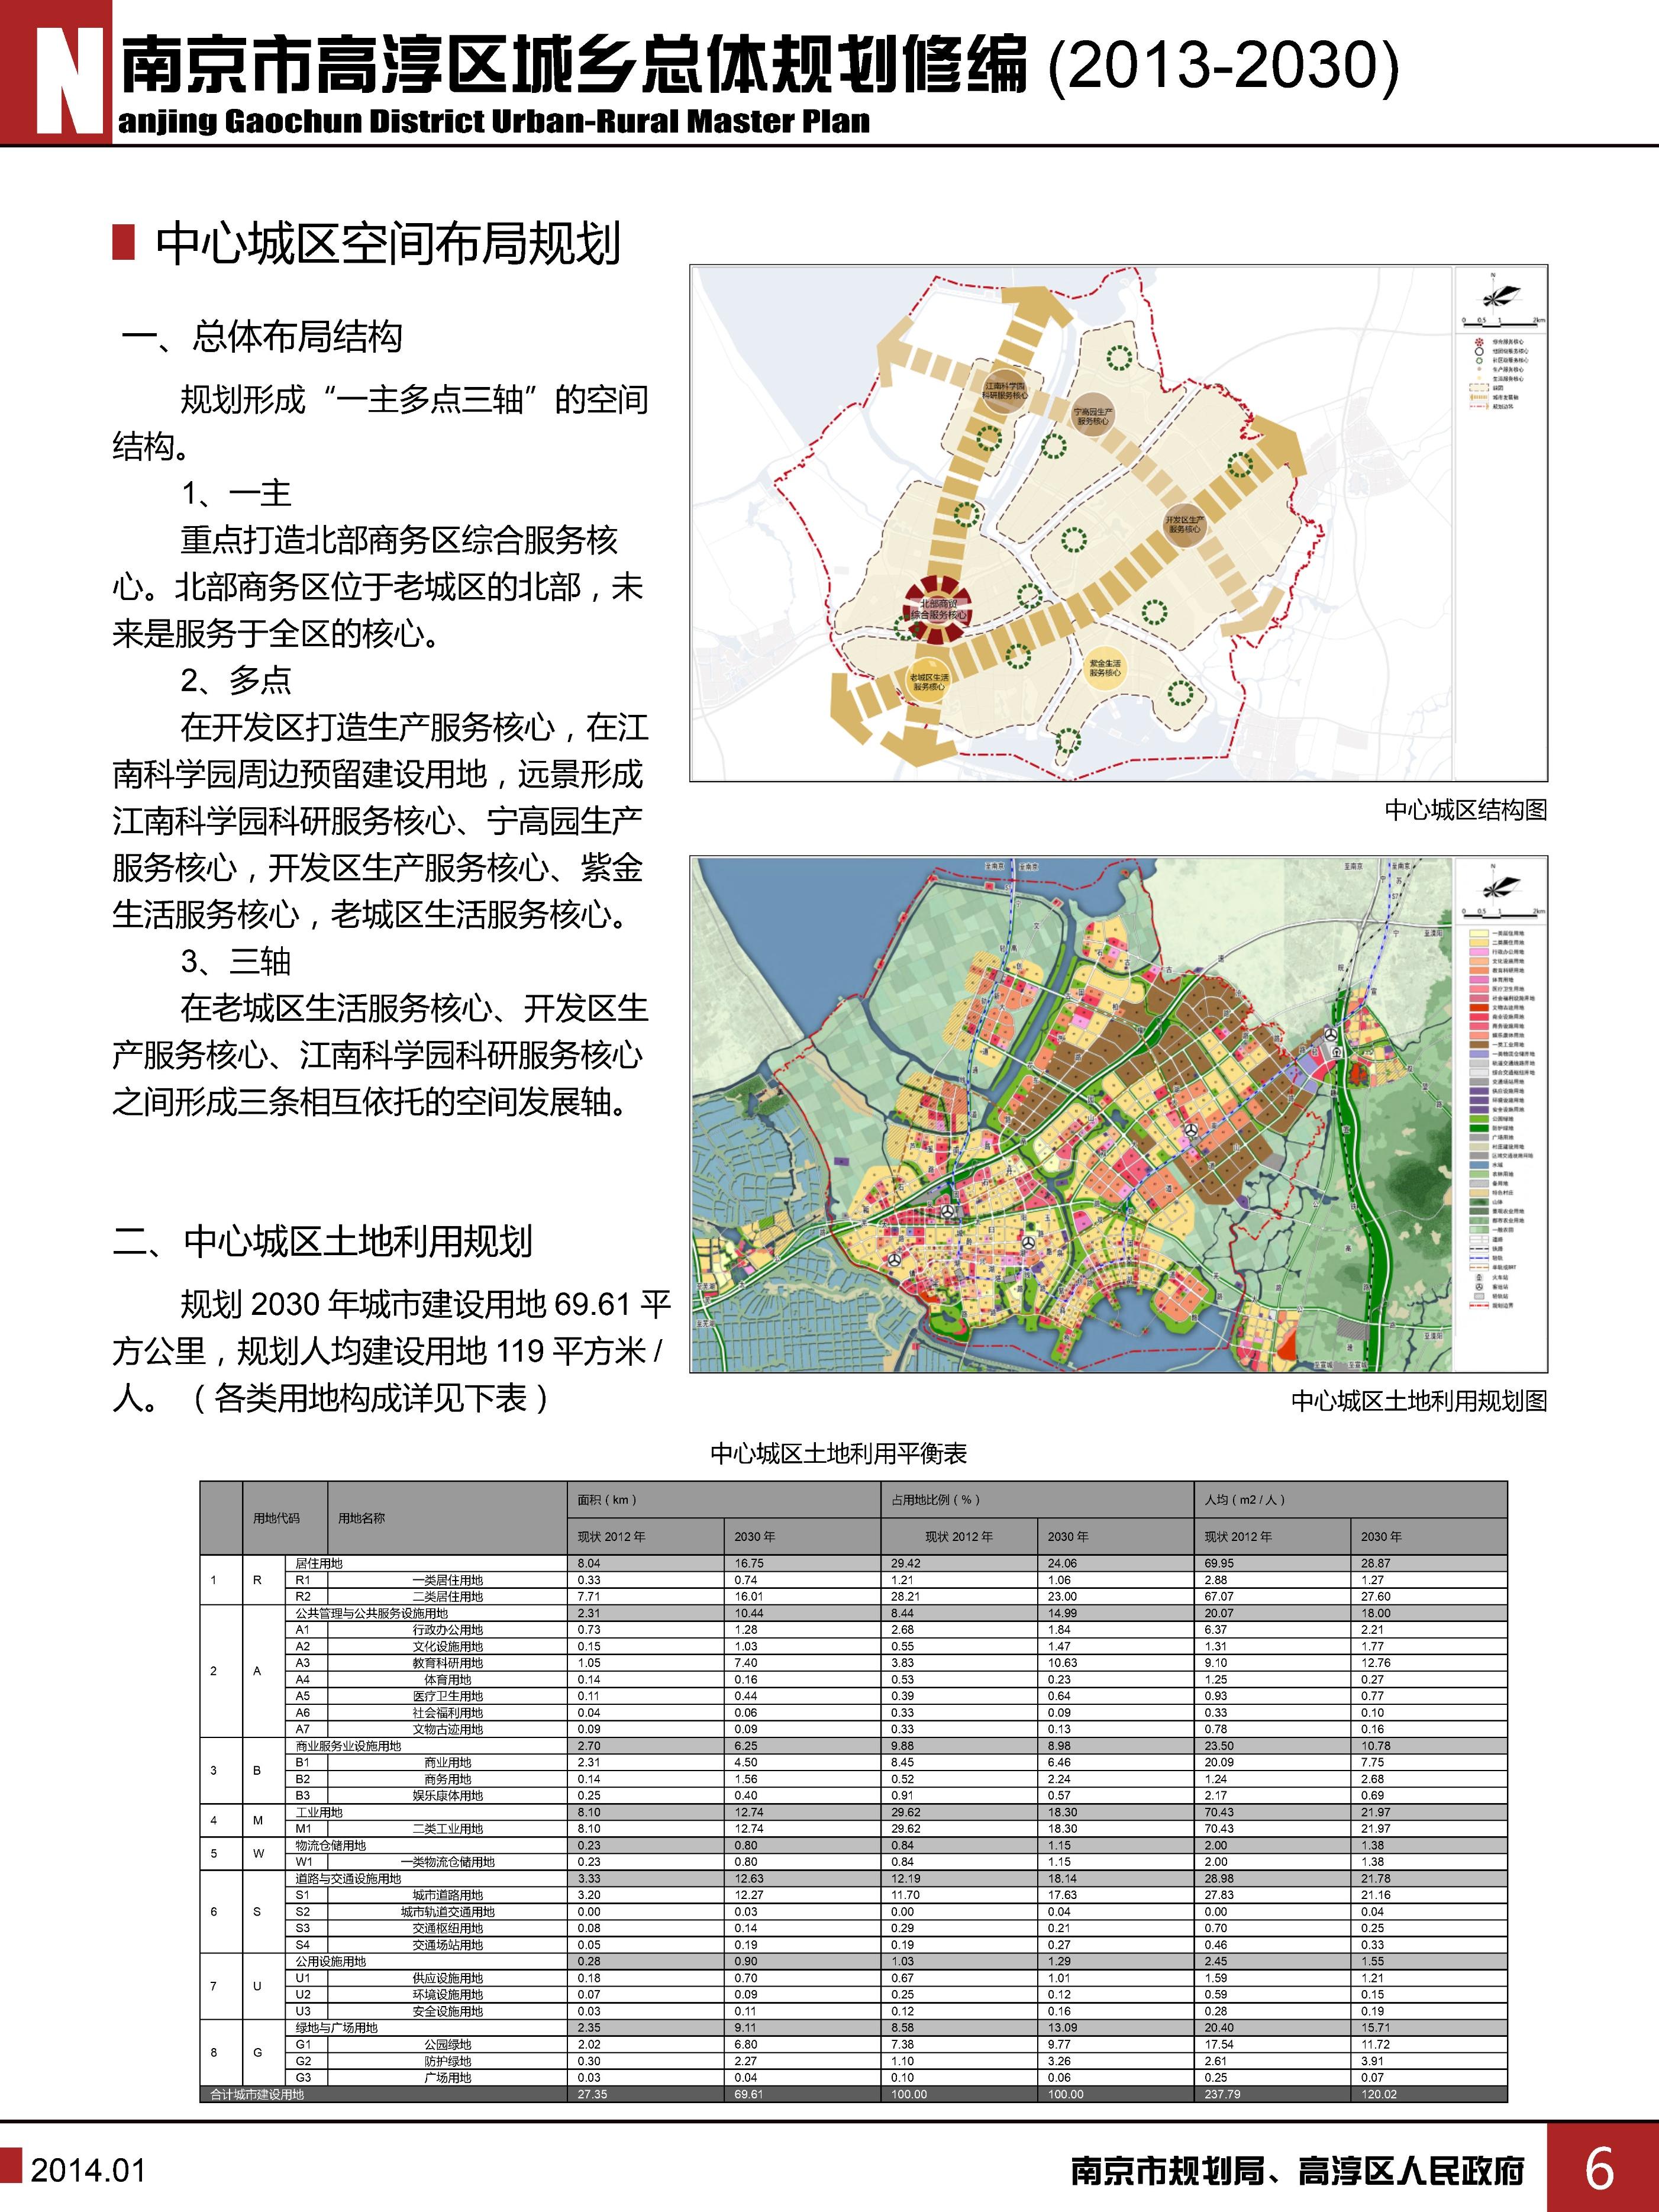Image resolution: width=1659 pixels, height=2212 pixels.
Task: Click the R2 row label 二类居住用地
Action: point(447,1596)
